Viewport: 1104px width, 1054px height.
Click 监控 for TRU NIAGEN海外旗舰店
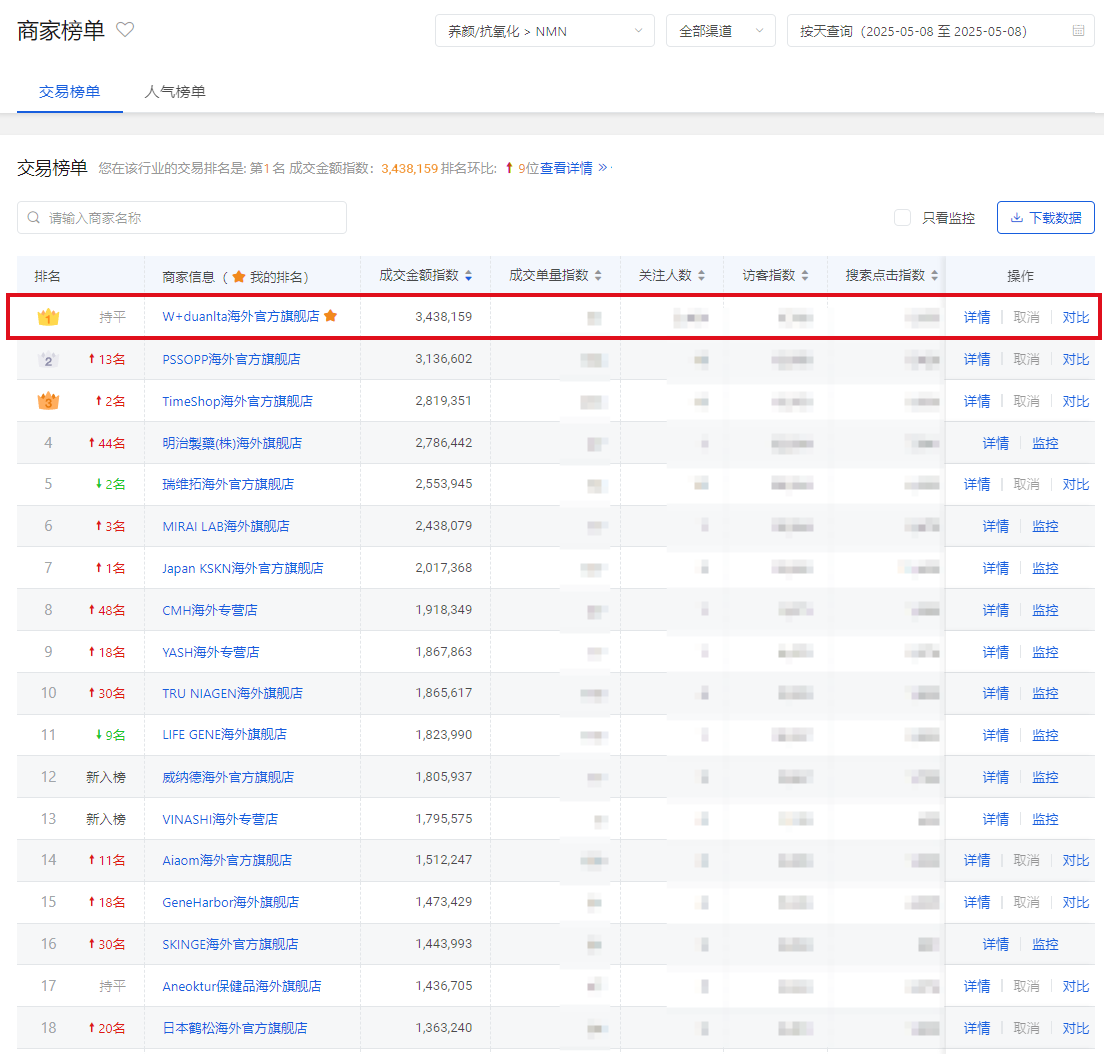click(1045, 694)
